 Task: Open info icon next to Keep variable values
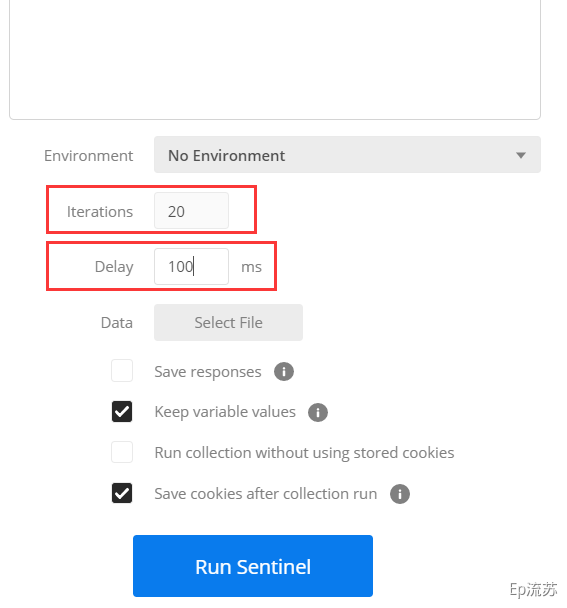[x=318, y=412]
